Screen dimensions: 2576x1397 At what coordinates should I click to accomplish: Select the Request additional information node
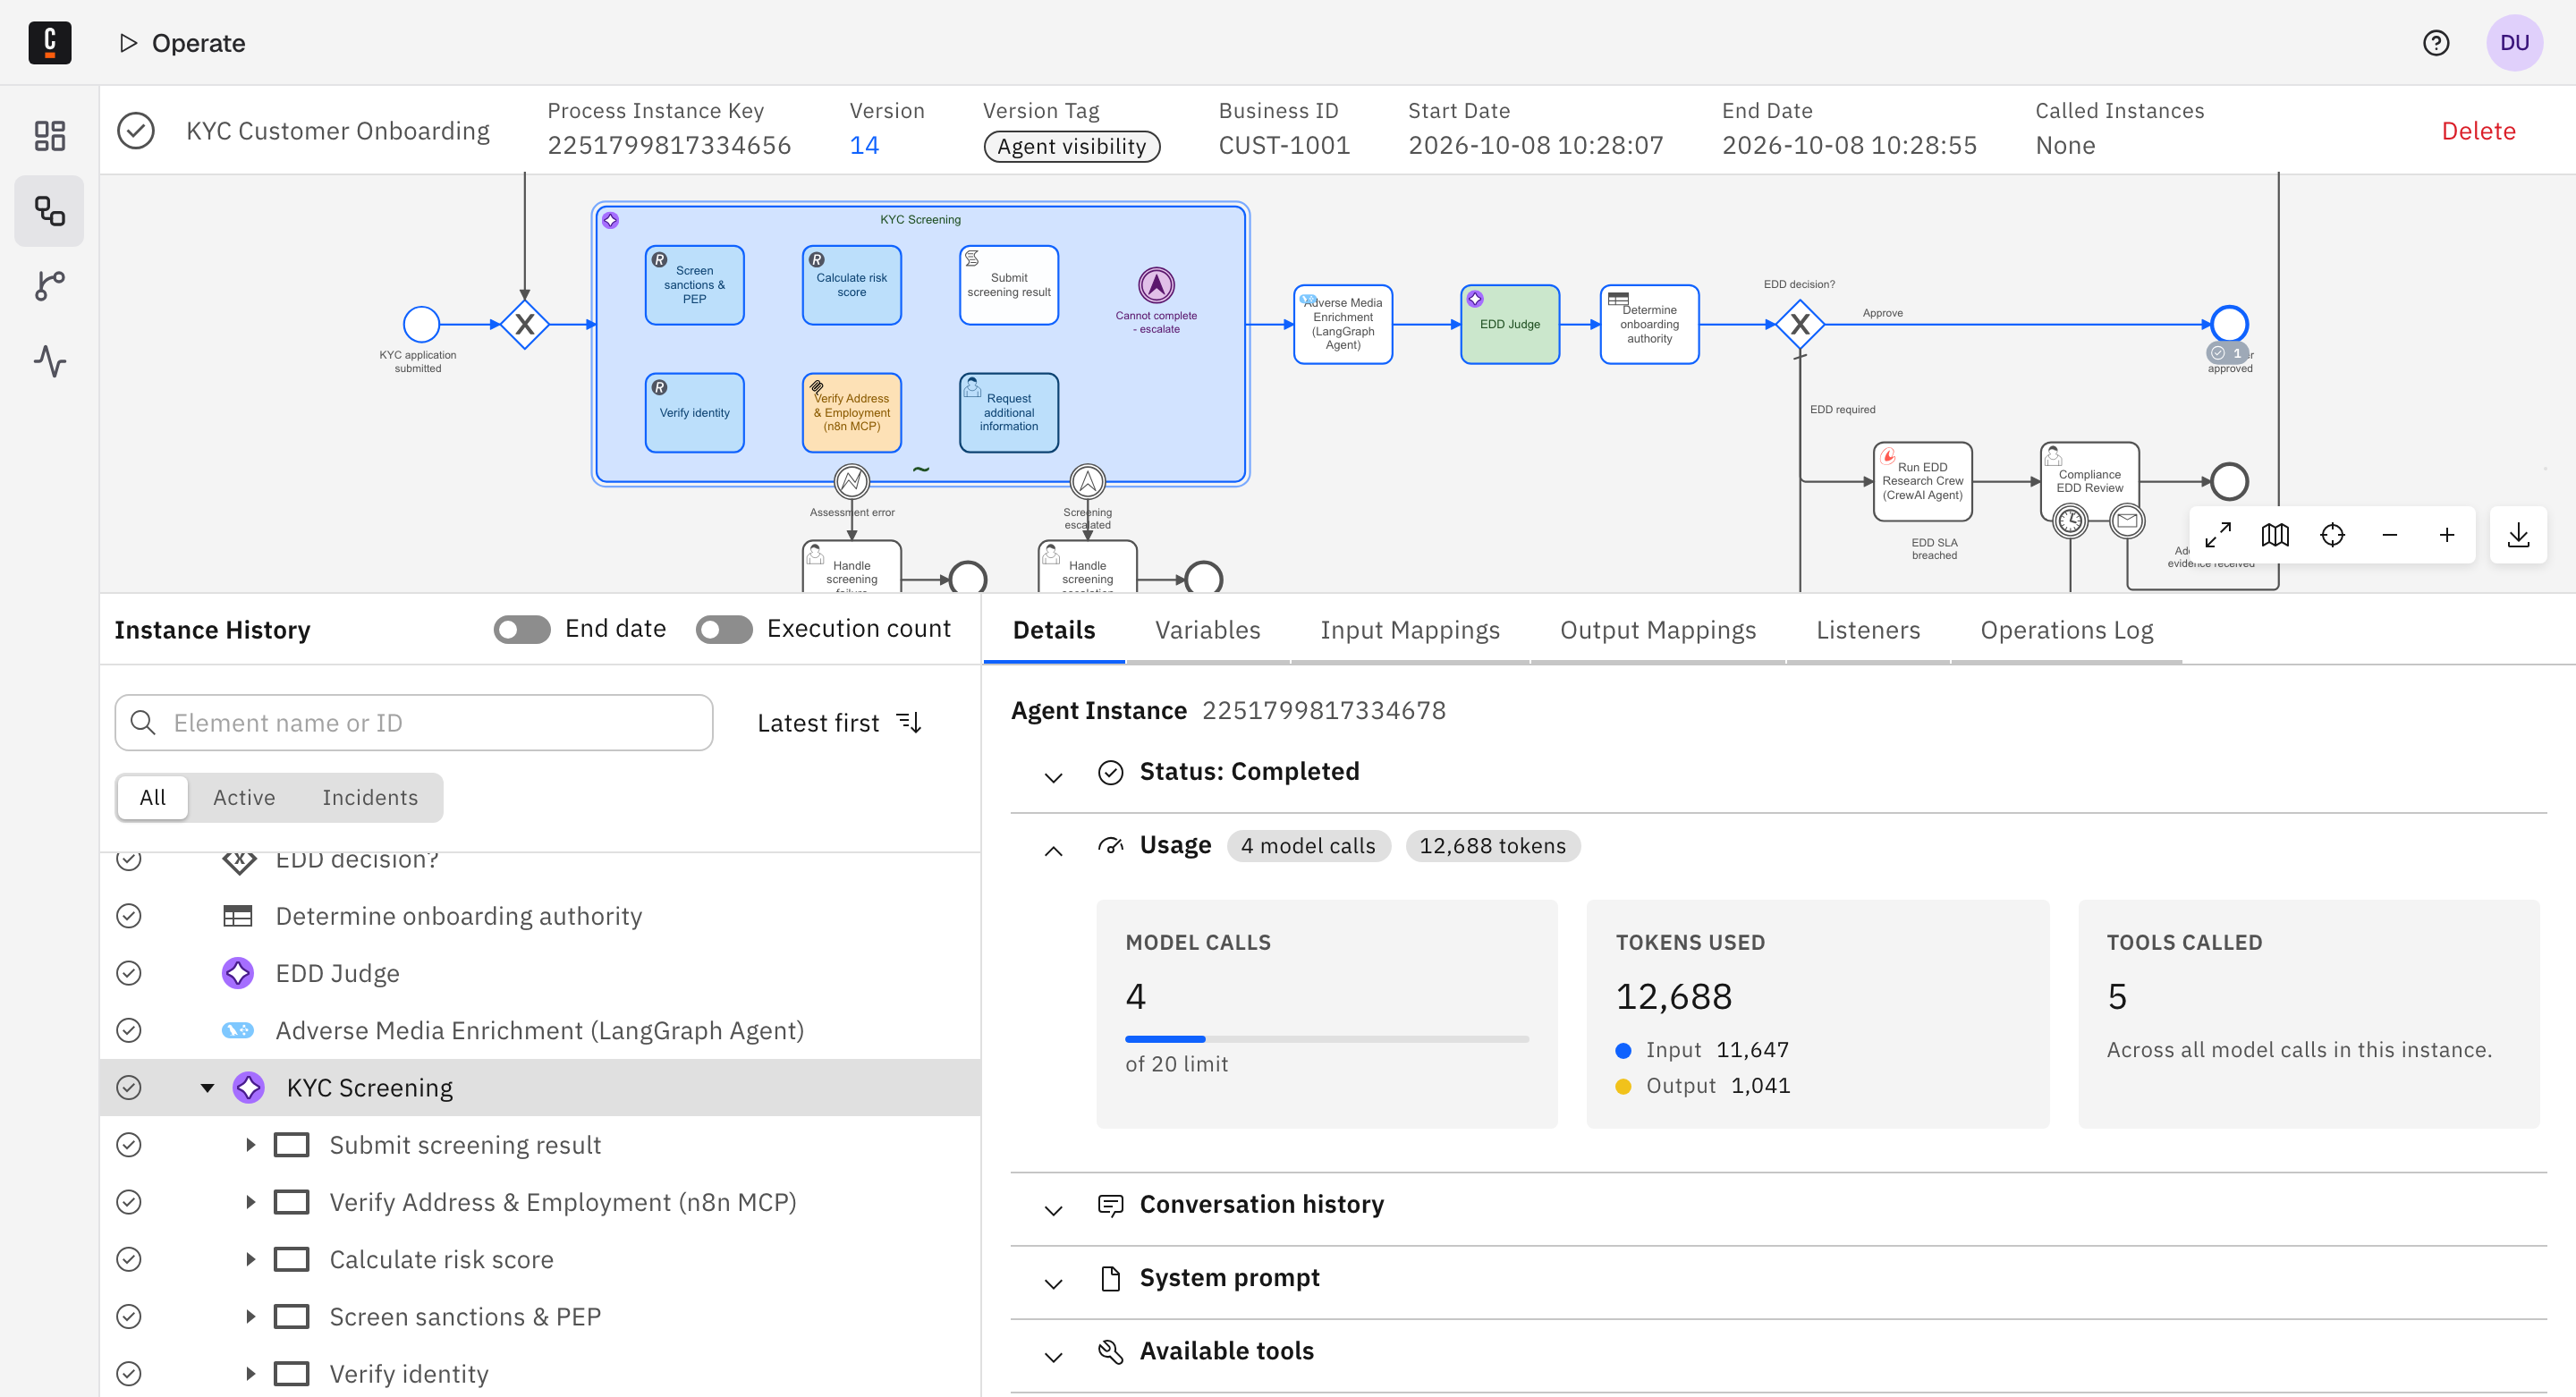click(1008, 412)
